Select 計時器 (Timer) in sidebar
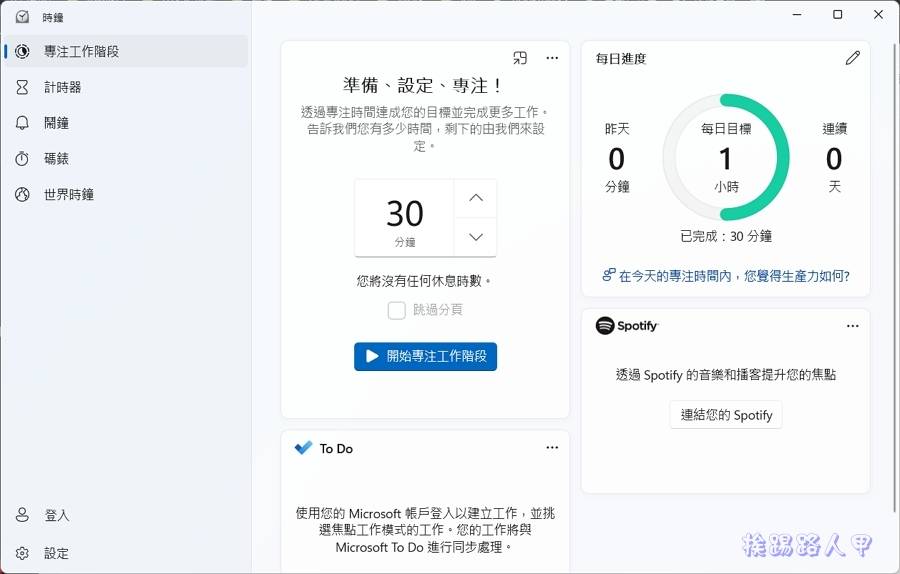 click(62, 87)
